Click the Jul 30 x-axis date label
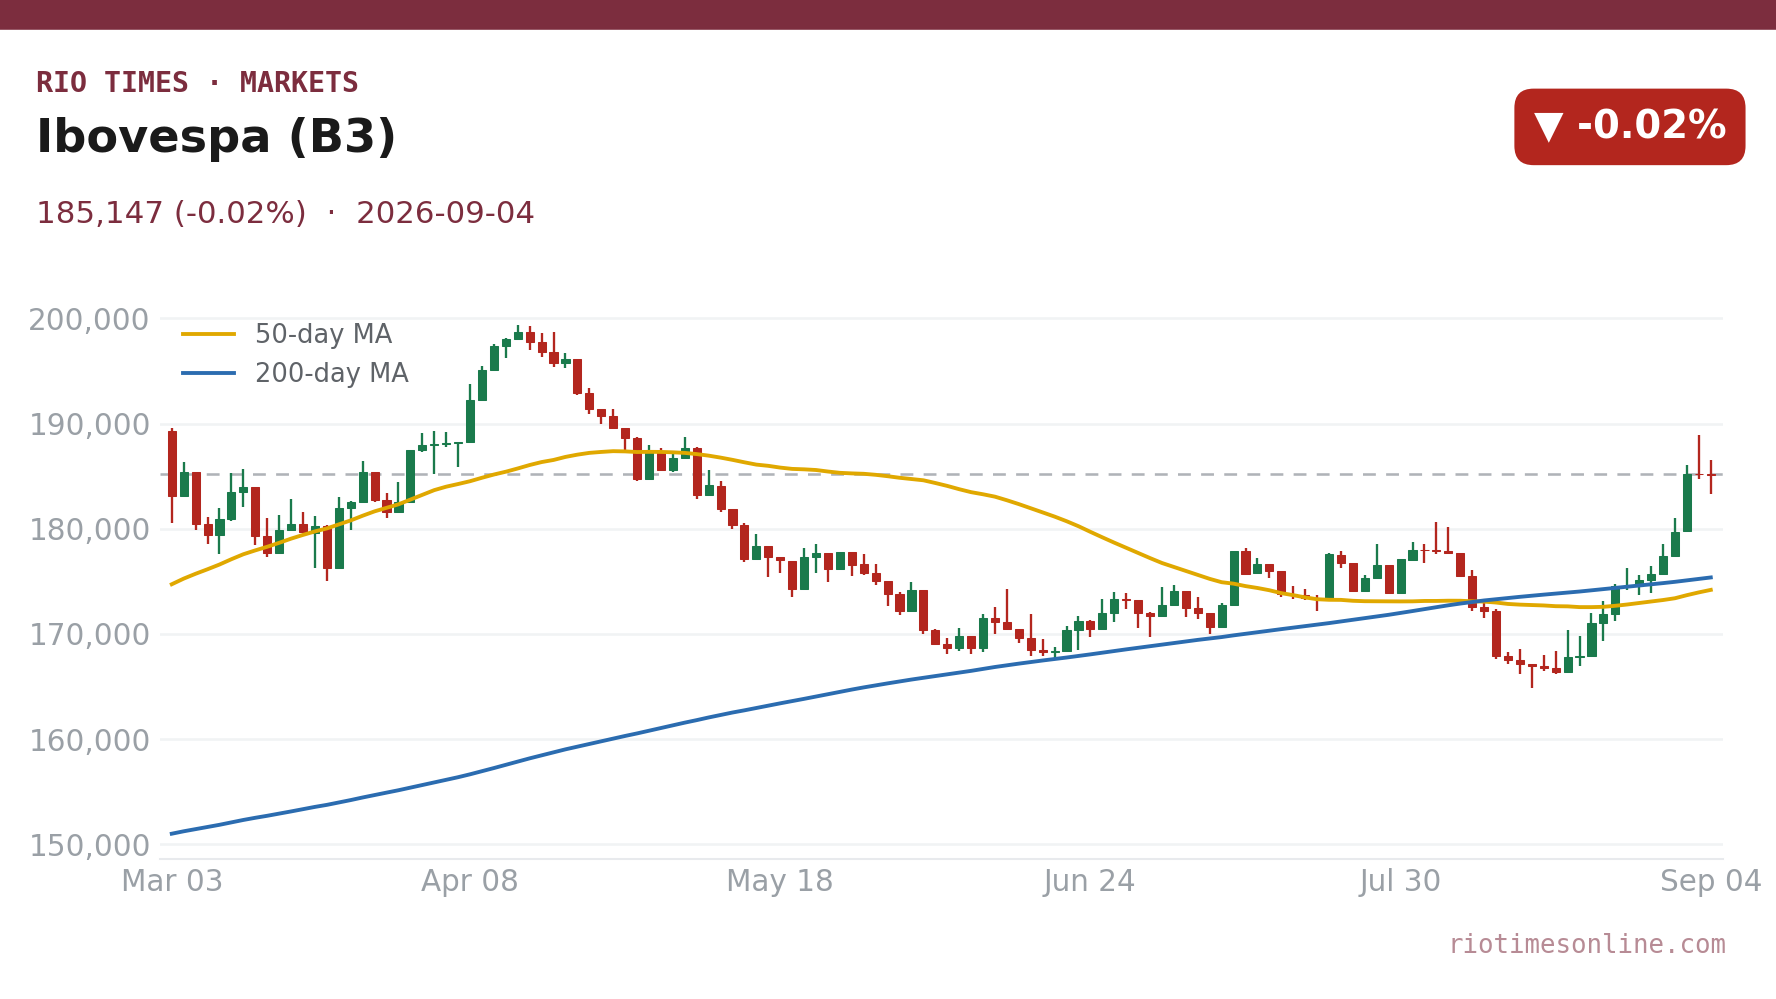Image resolution: width=1776 pixels, height=999 pixels. click(x=1400, y=881)
